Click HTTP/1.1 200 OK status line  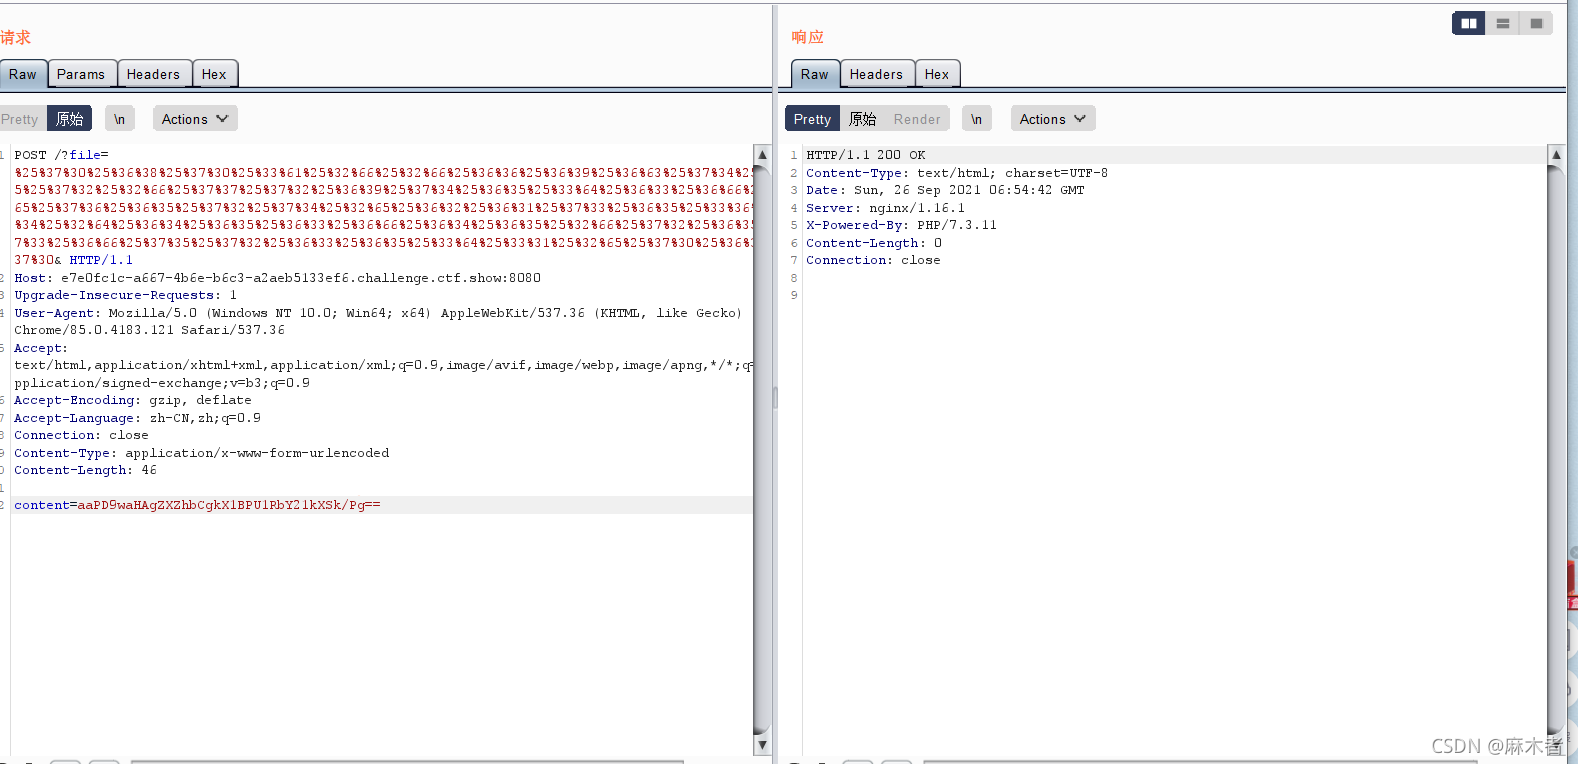866,155
